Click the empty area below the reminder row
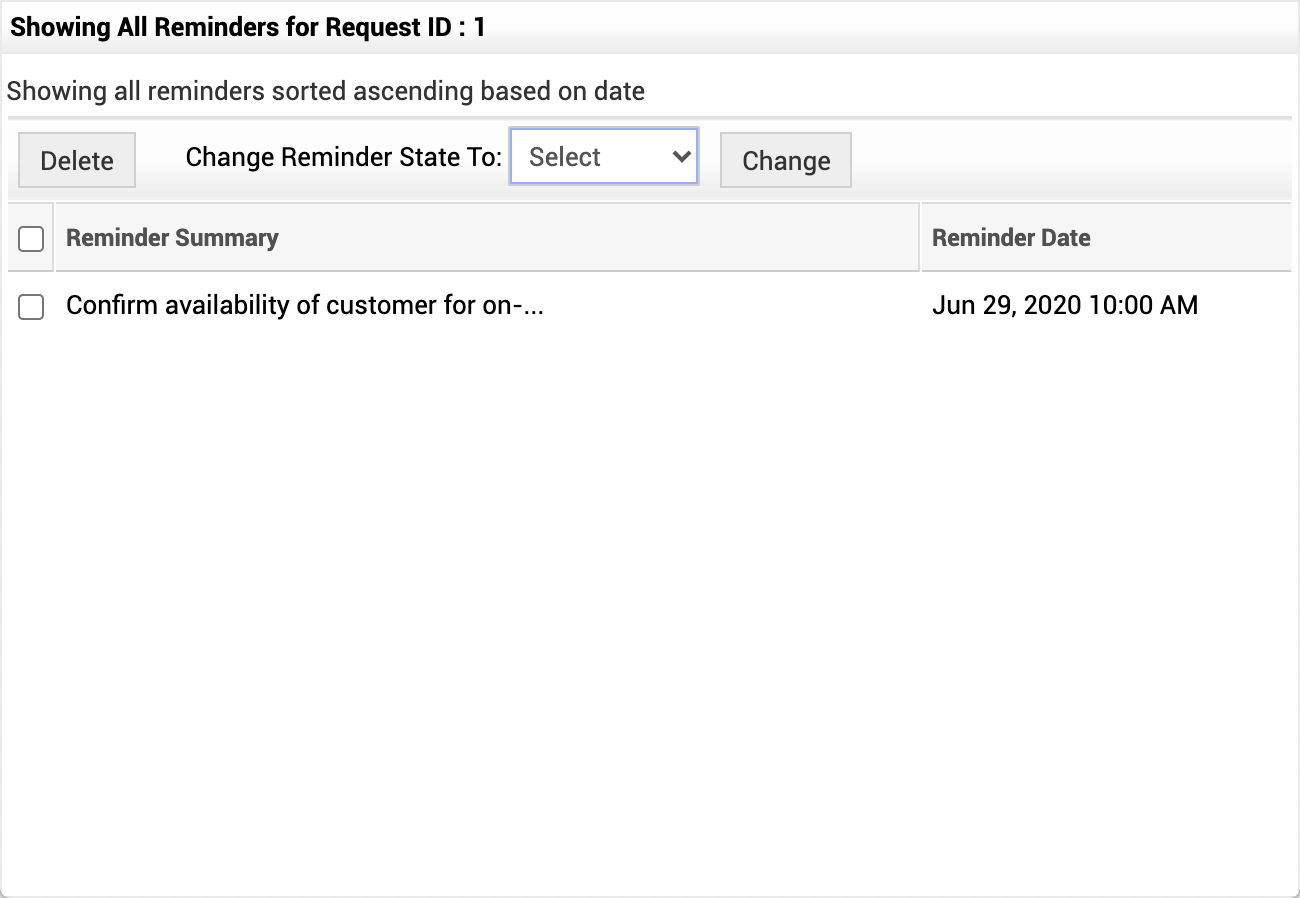Image resolution: width=1300 pixels, height=898 pixels. (650, 600)
